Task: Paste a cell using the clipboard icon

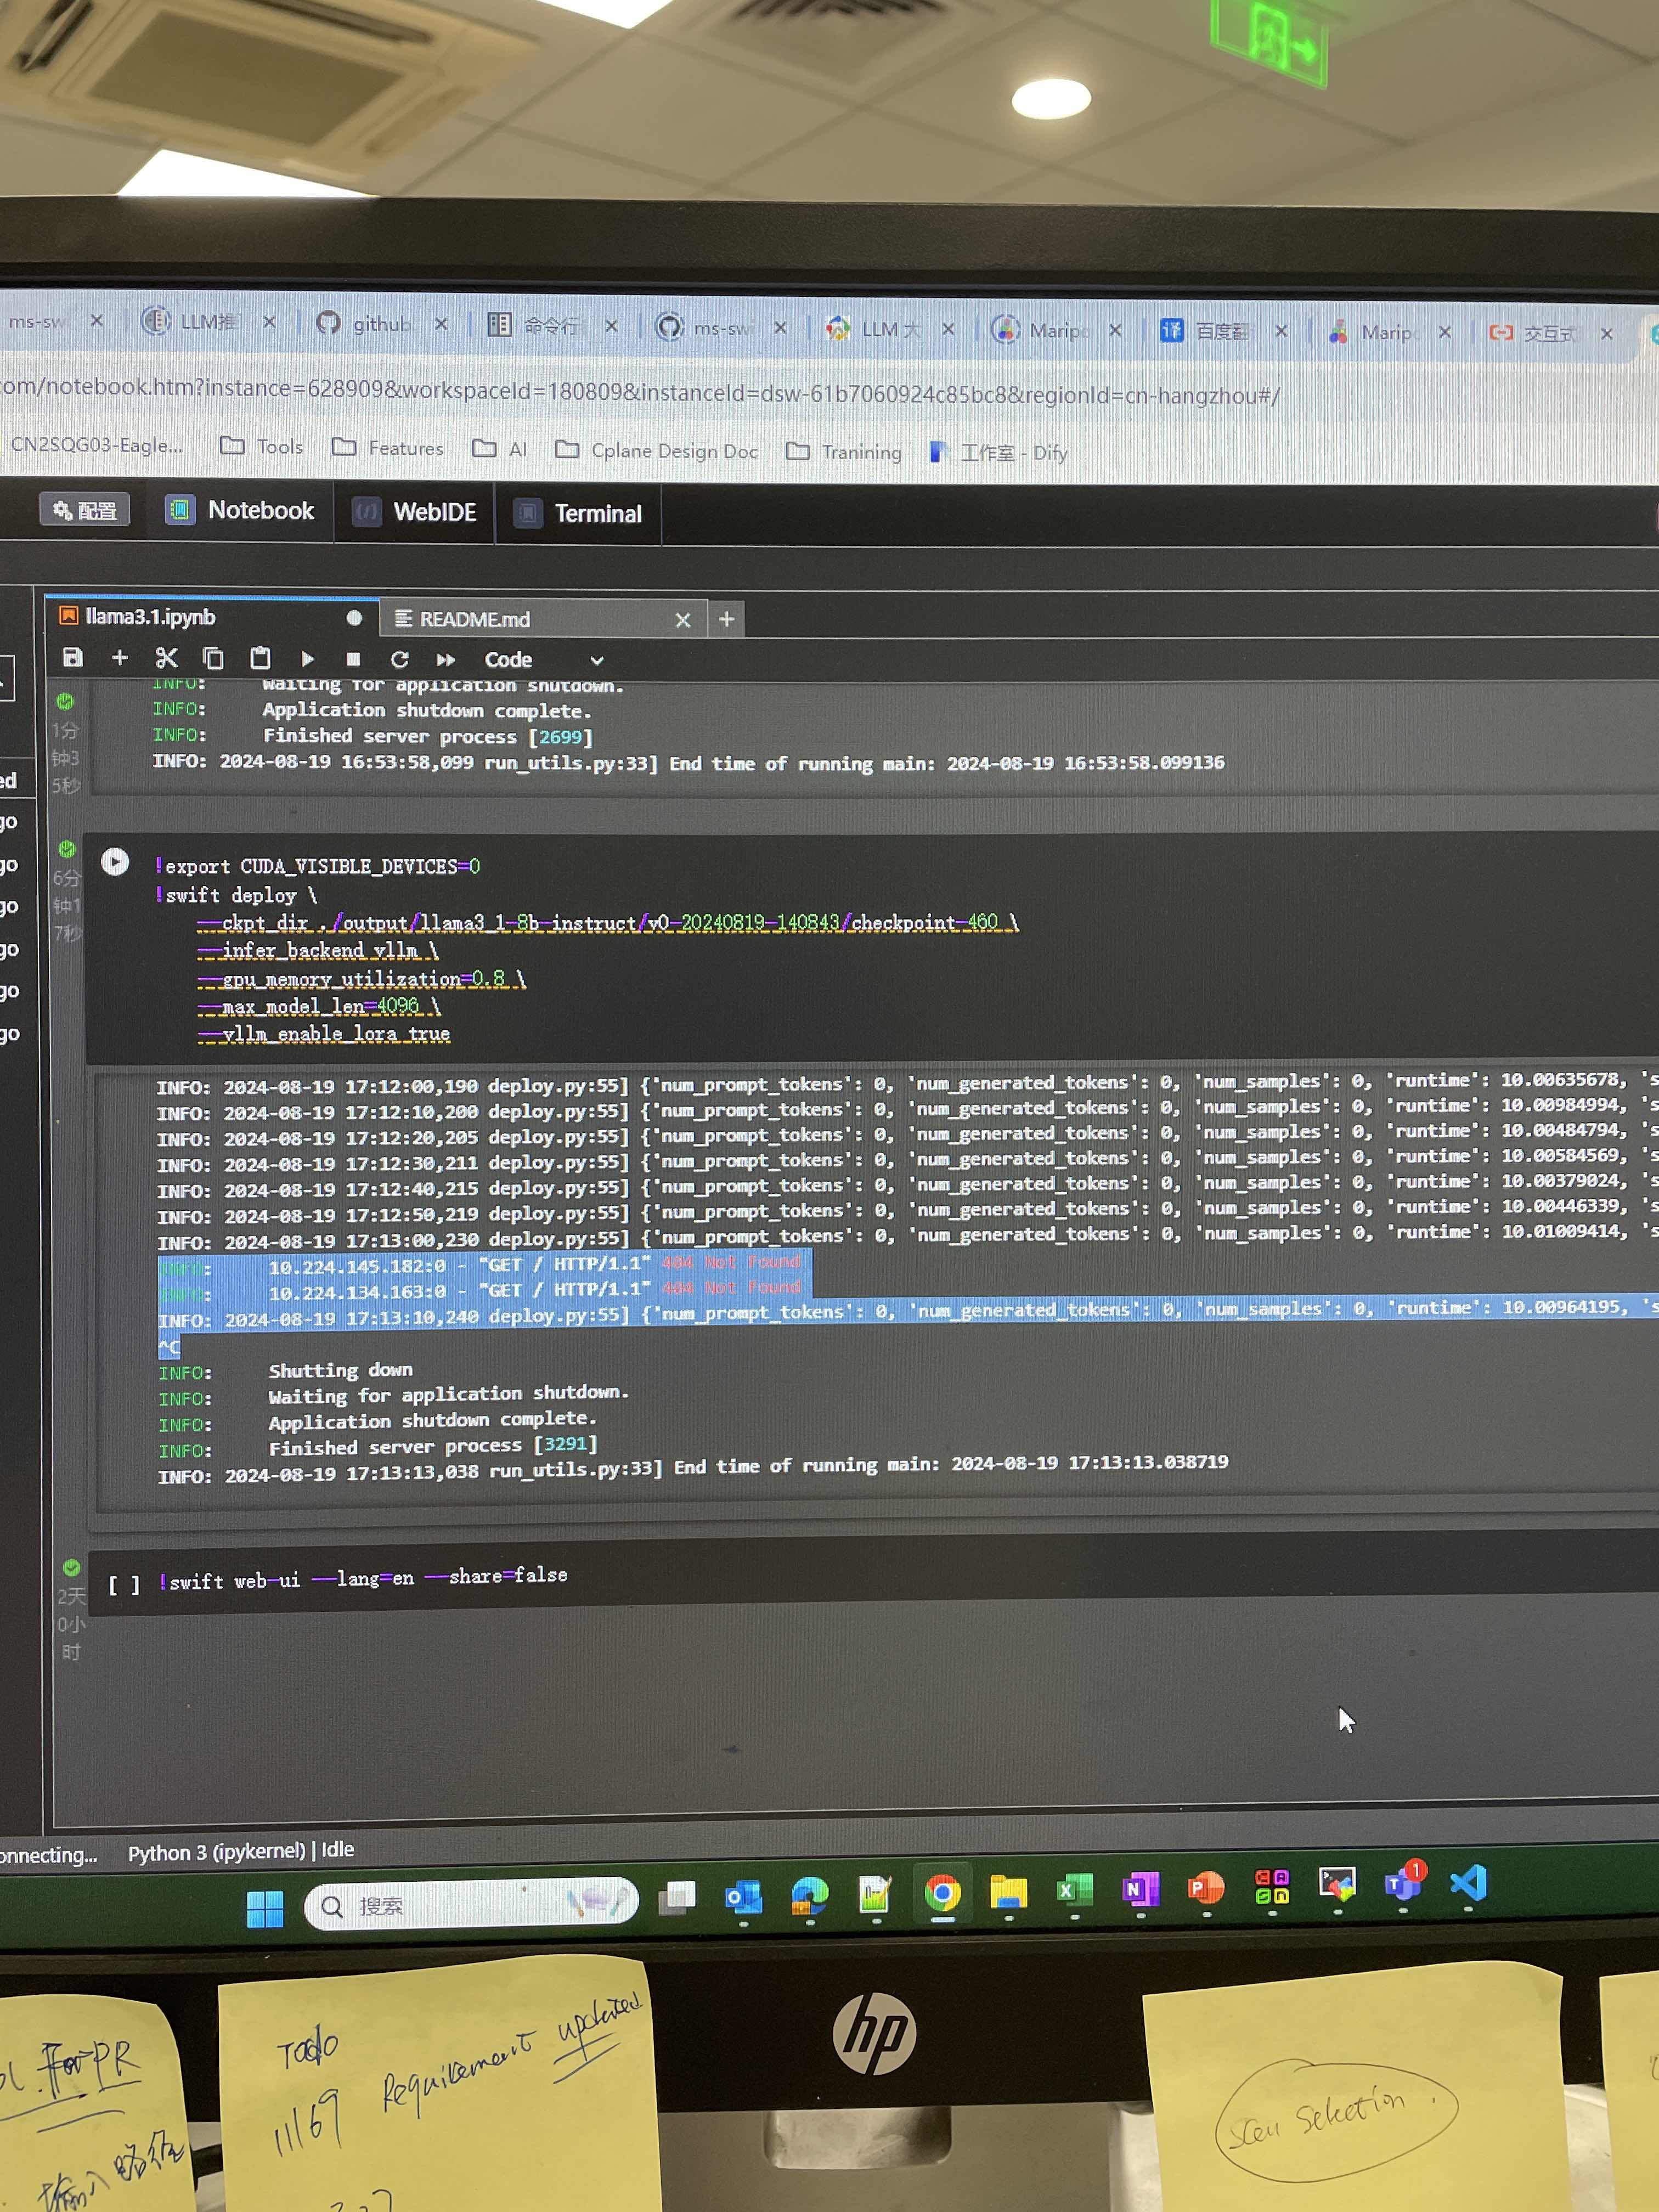Action: (260, 658)
